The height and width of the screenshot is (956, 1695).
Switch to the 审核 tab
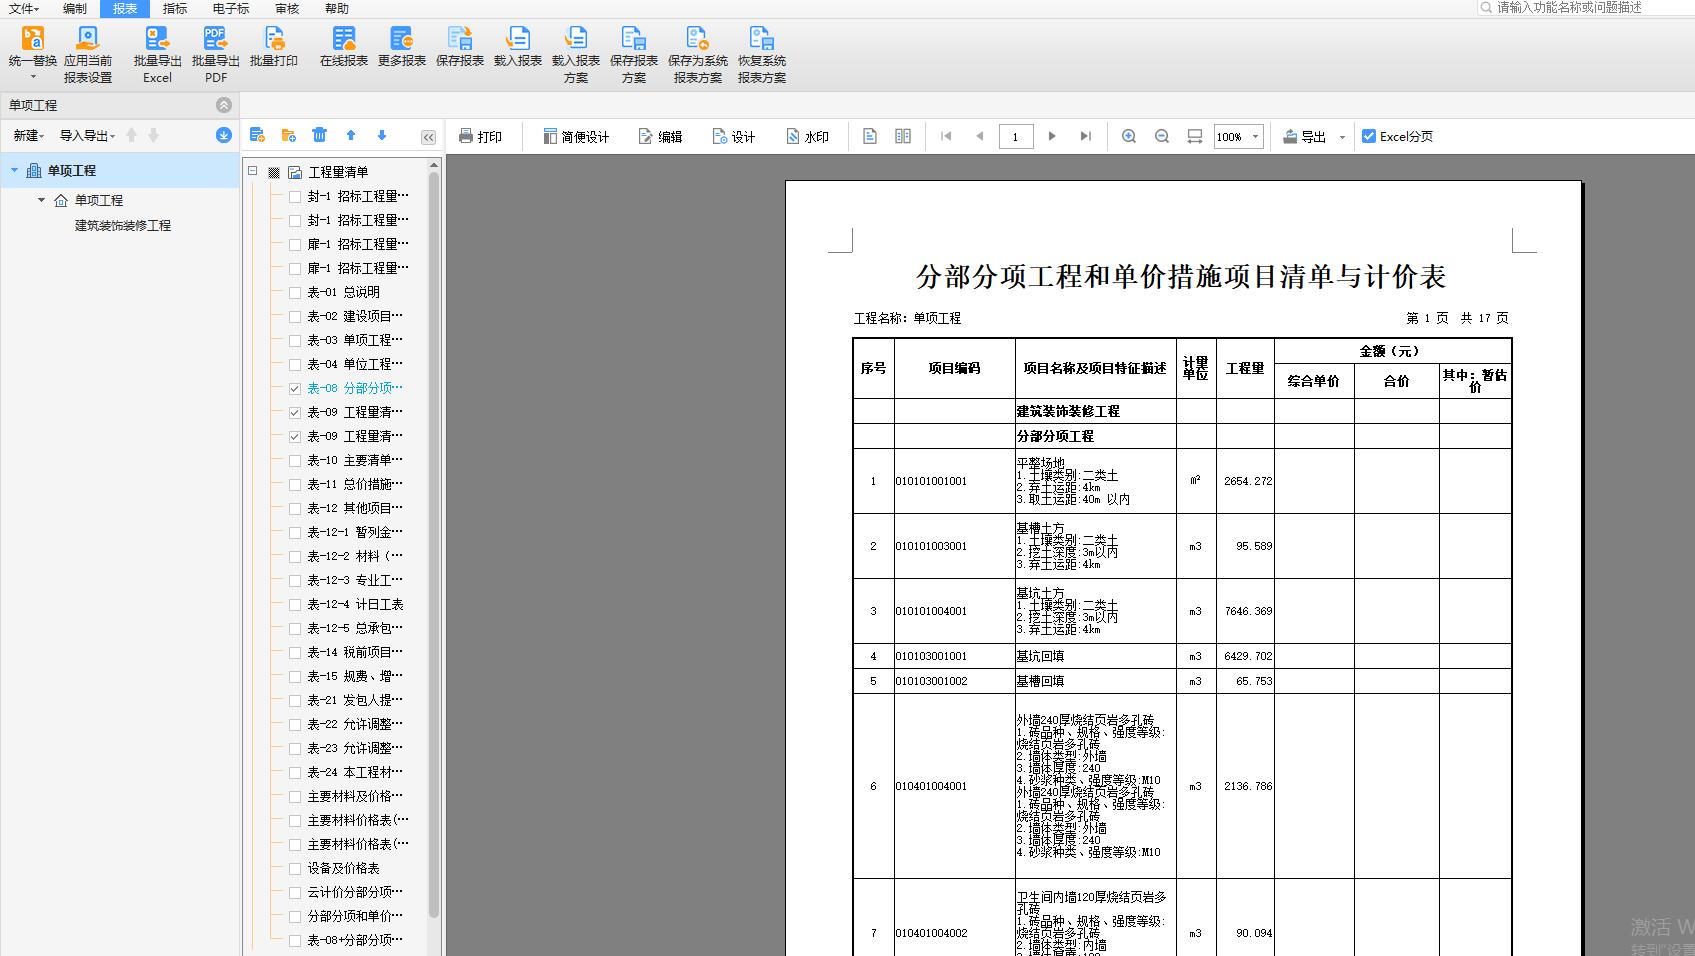click(x=287, y=8)
